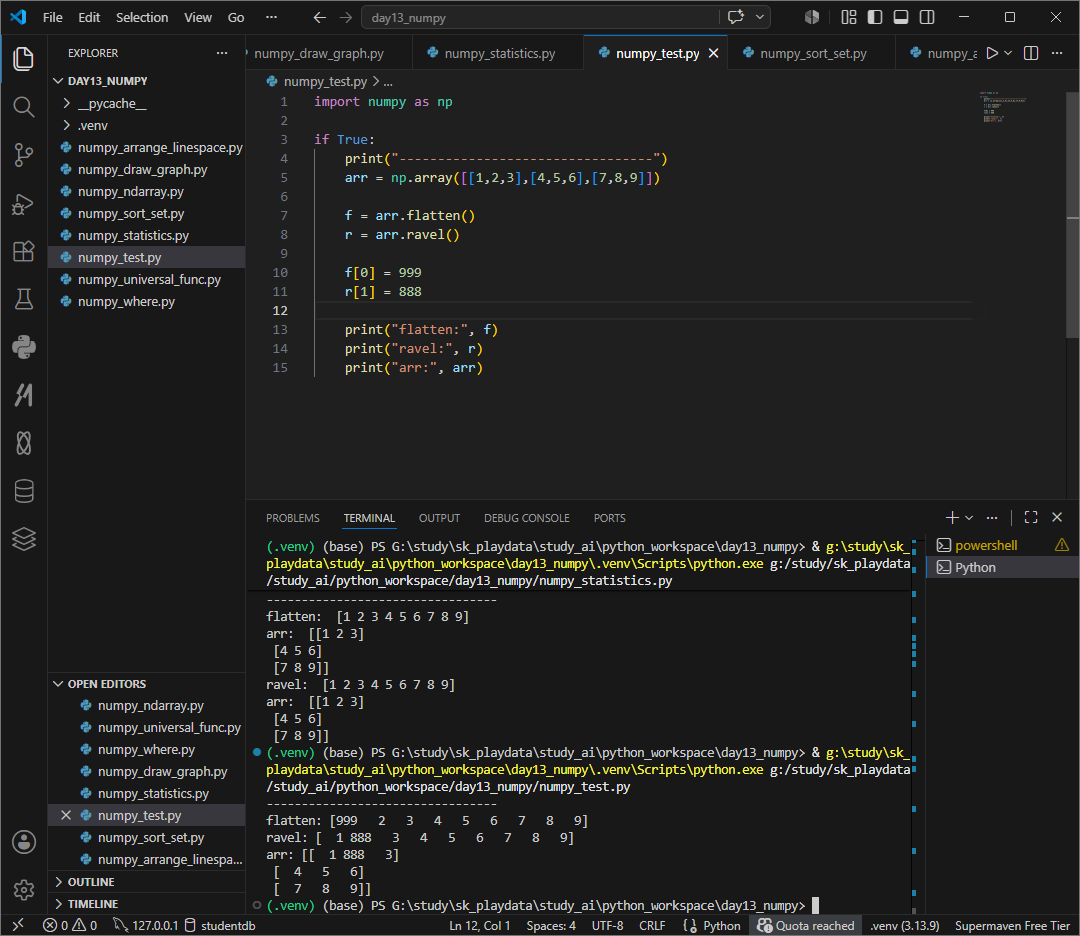Open the Extensions view
The image size is (1080, 936).
click(23, 251)
